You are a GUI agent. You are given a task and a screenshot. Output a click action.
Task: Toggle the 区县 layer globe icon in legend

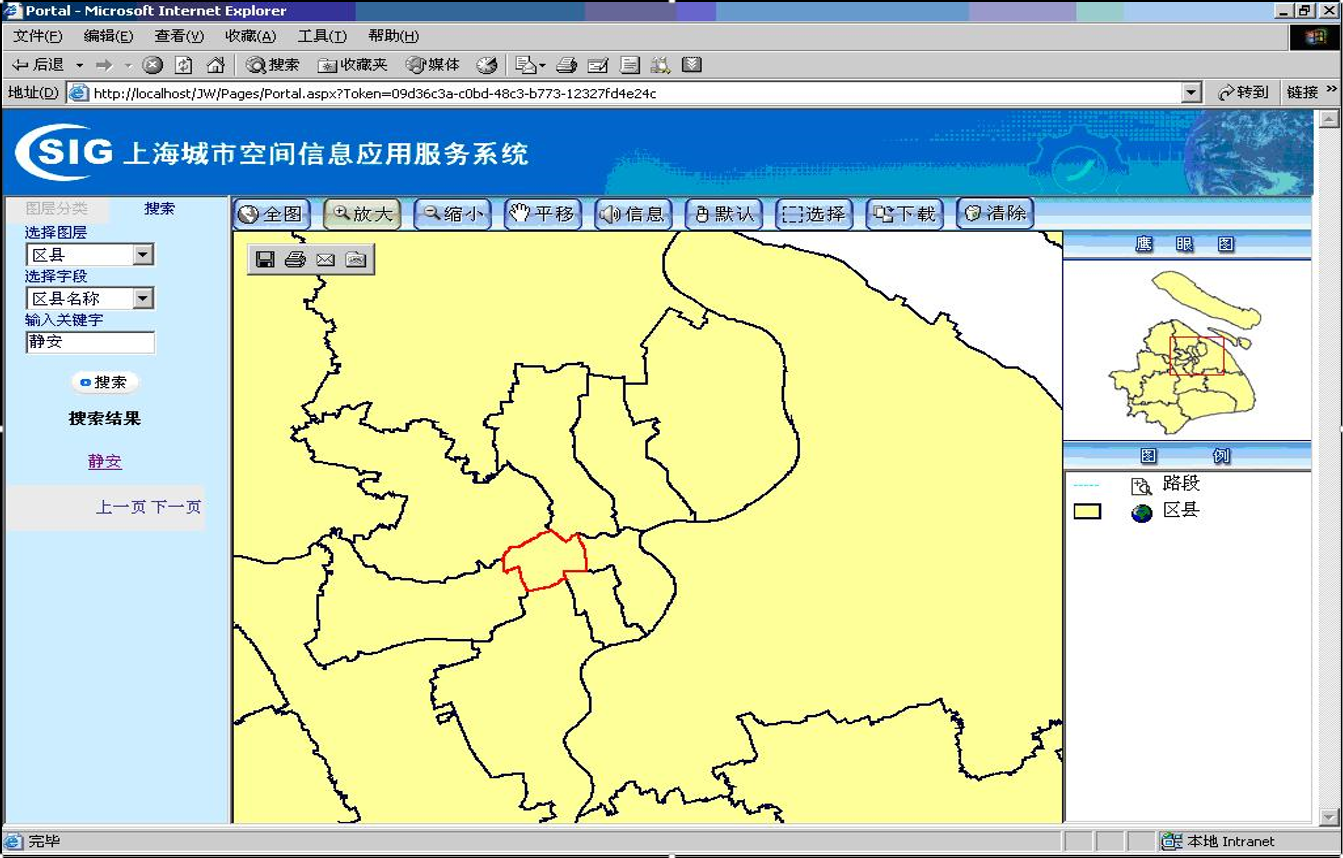coord(1141,512)
